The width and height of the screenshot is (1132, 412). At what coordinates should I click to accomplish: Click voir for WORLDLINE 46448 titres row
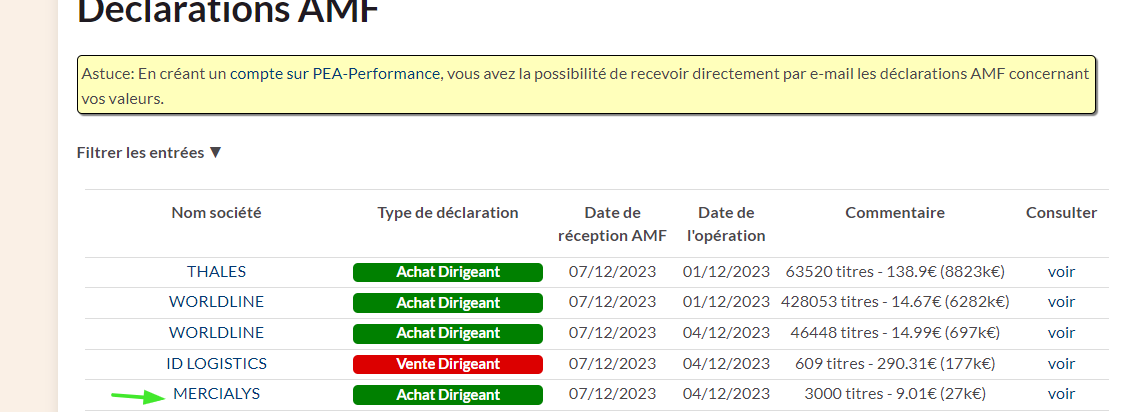[1061, 333]
